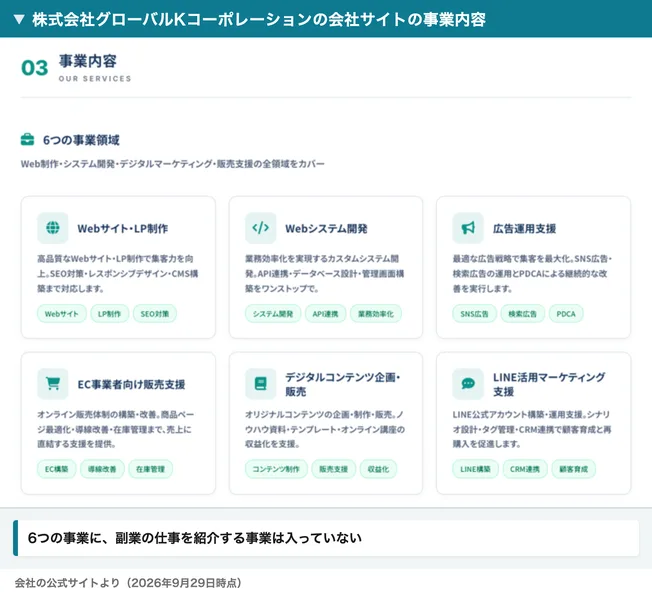
Task: Click the description starting 業務効率化を実現する
Action: (325, 273)
